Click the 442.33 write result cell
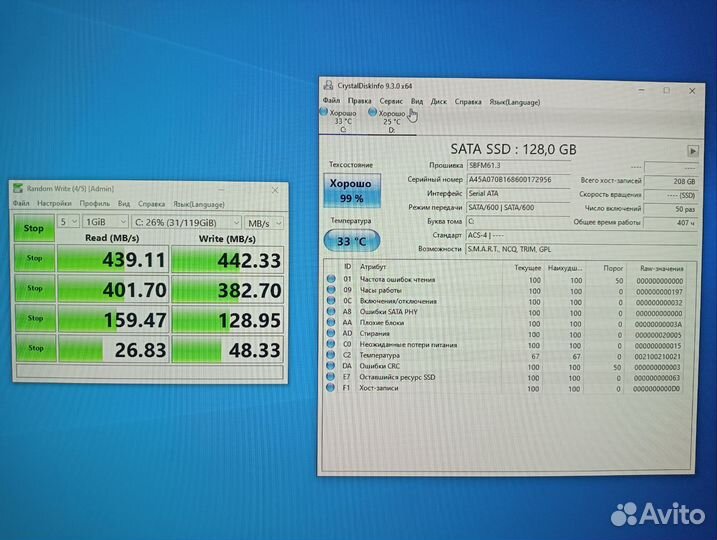Image resolution: width=717 pixels, height=540 pixels. (228, 260)
